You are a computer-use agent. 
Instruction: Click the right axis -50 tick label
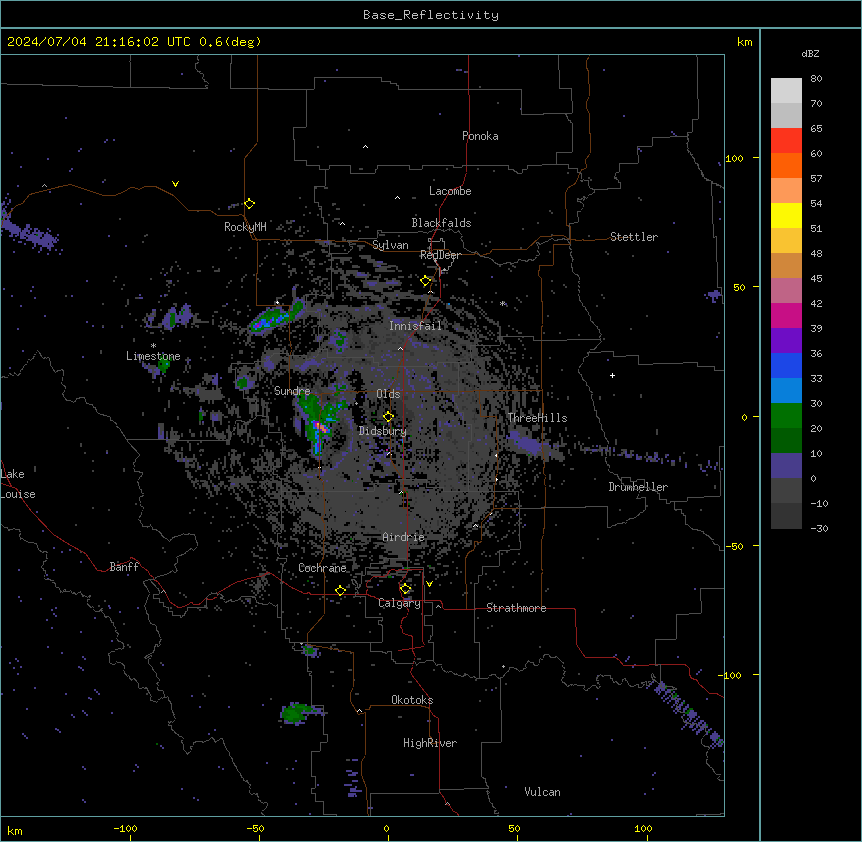click(x=734, y=546)
